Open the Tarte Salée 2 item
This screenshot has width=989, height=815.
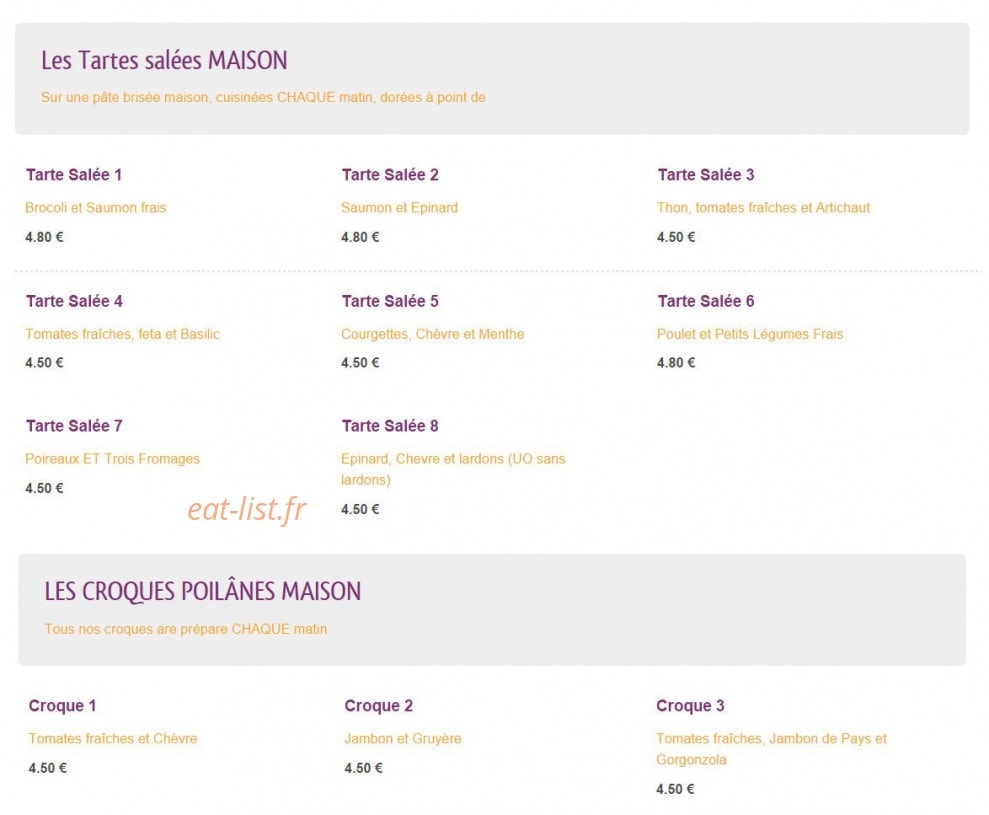point(390,175)
